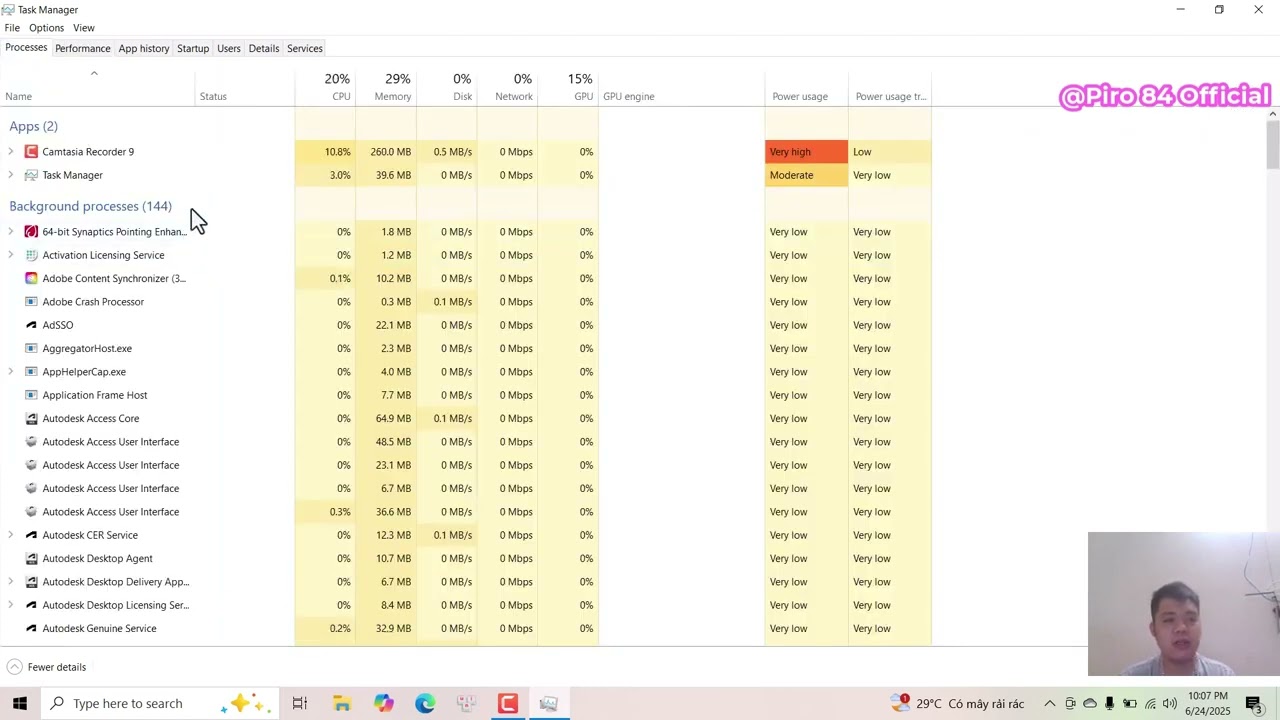Sort processes by CPU column
The height and width of the screenshot is (720, 1280).
point(325,87)
